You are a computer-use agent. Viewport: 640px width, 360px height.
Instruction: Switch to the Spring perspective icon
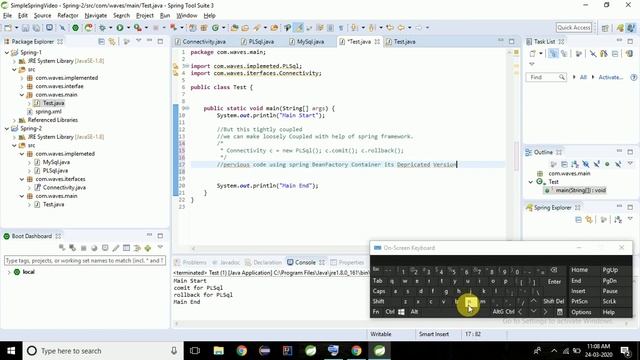[620, 28]
